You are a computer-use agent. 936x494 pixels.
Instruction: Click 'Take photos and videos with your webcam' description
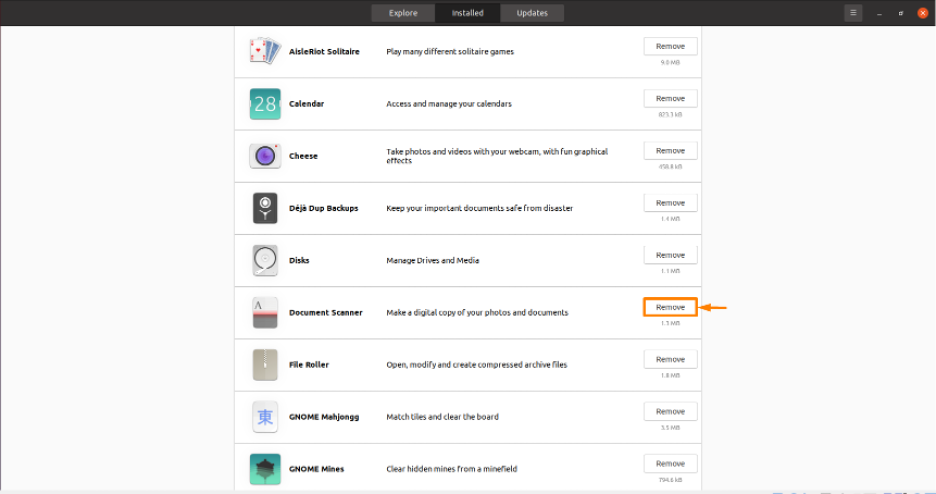(x=497, y=156)
